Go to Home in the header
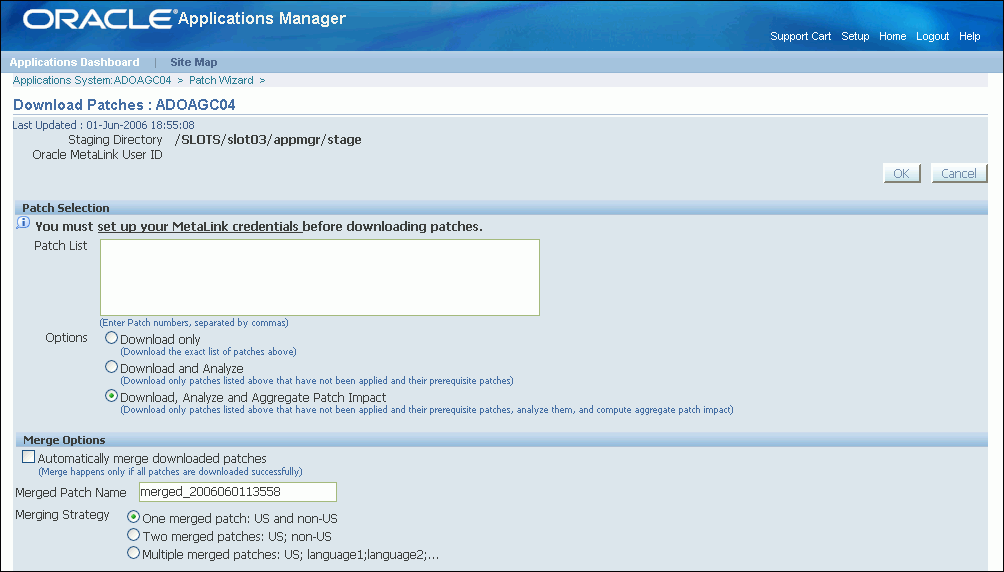 [x=892, y=37]
